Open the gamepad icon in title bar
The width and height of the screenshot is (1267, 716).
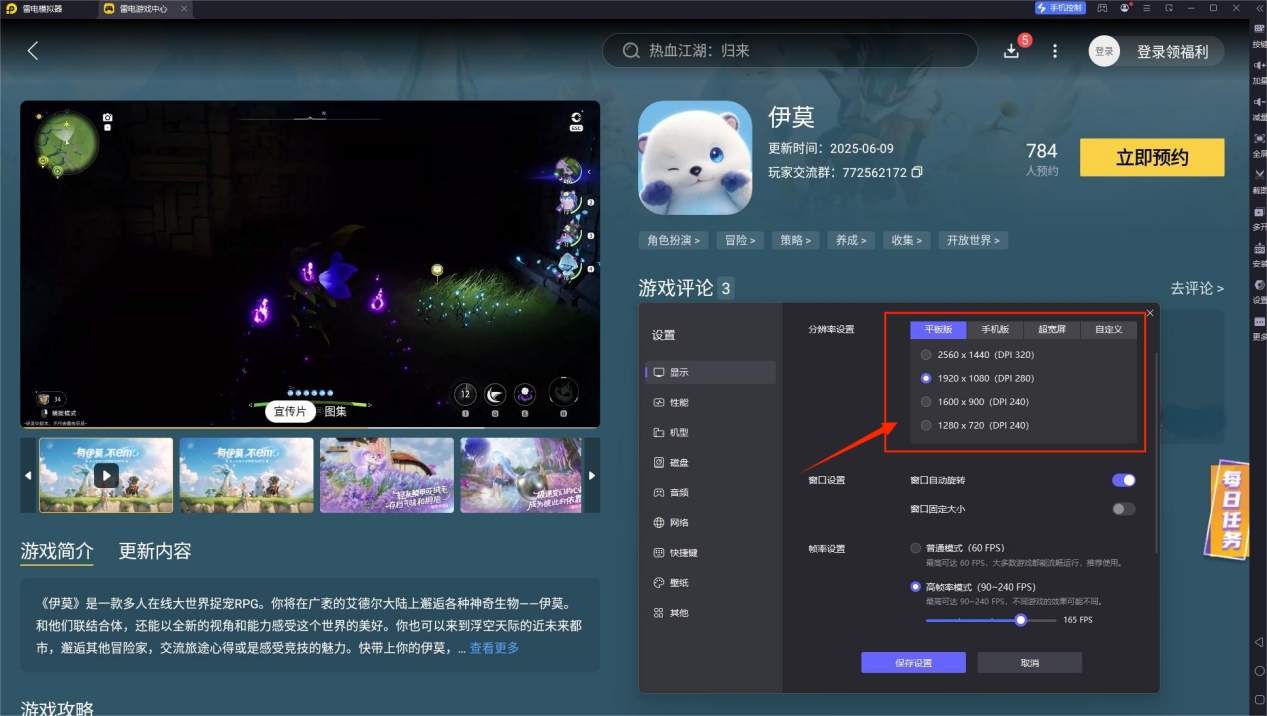tap(1102, 8)
